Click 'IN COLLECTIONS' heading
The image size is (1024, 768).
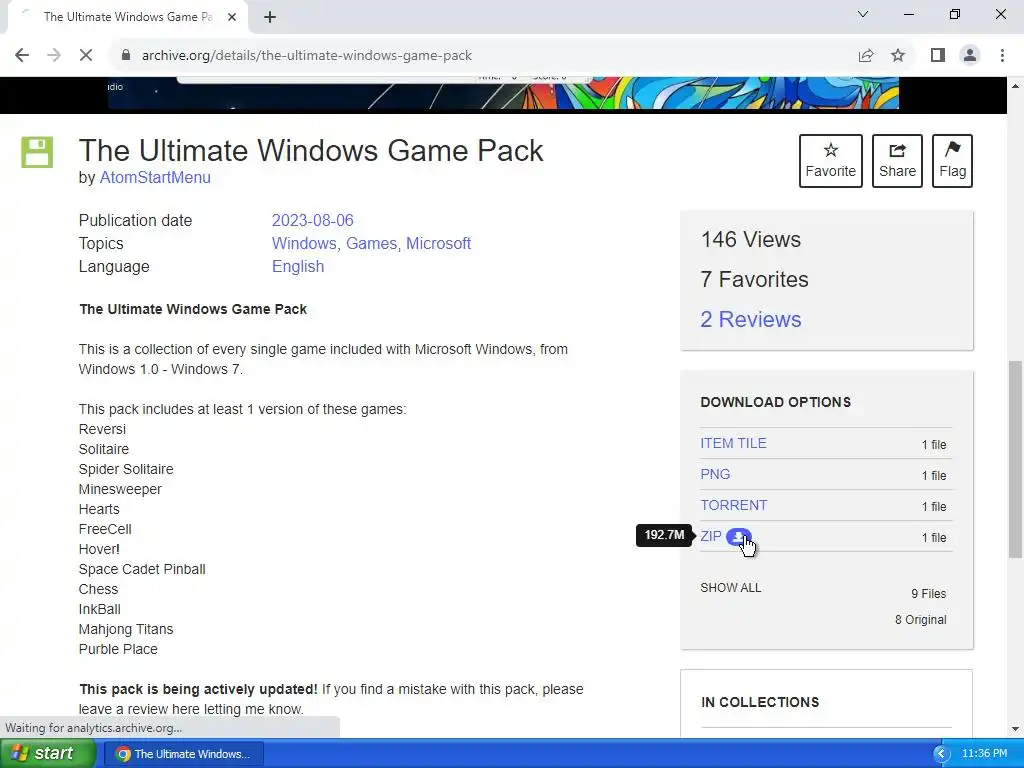[x=760, y=703]
